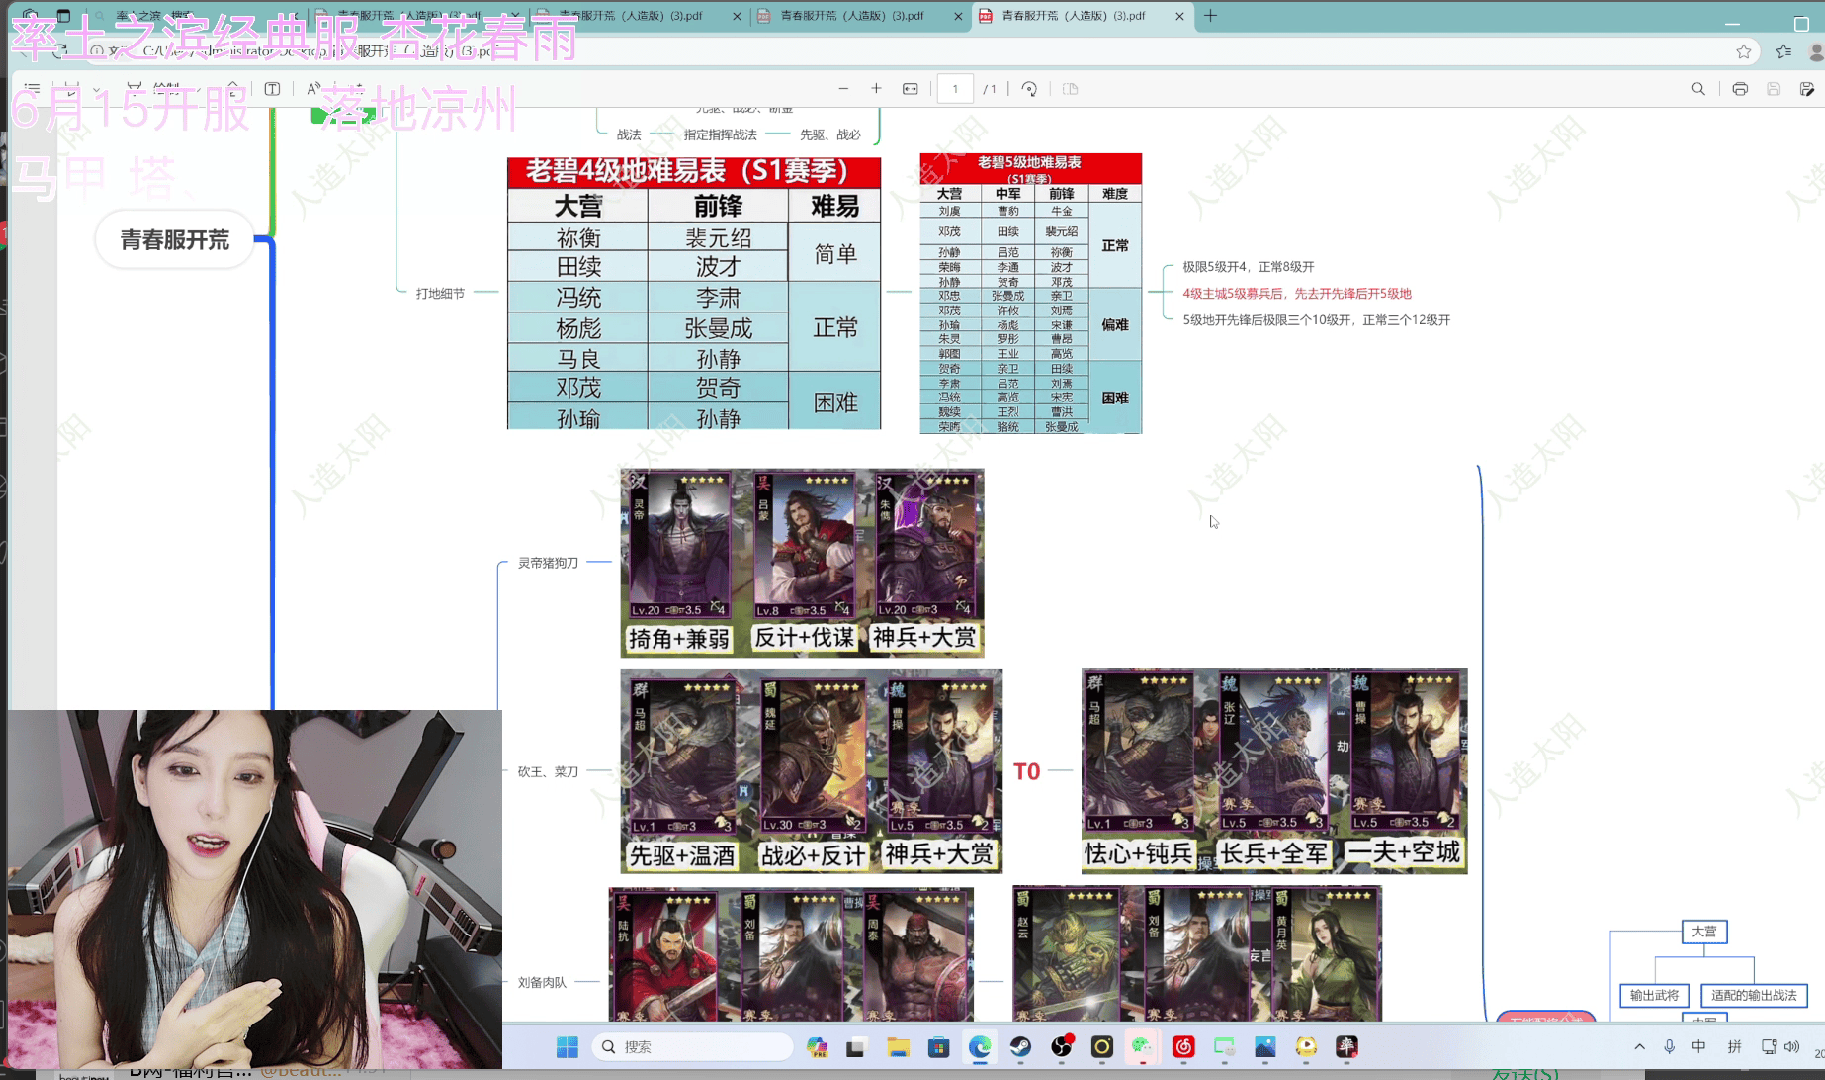This screenshot has width=1825, height=1080.
Task: Open Steam from the taskbar
Action: (x=1020, y=1047)
